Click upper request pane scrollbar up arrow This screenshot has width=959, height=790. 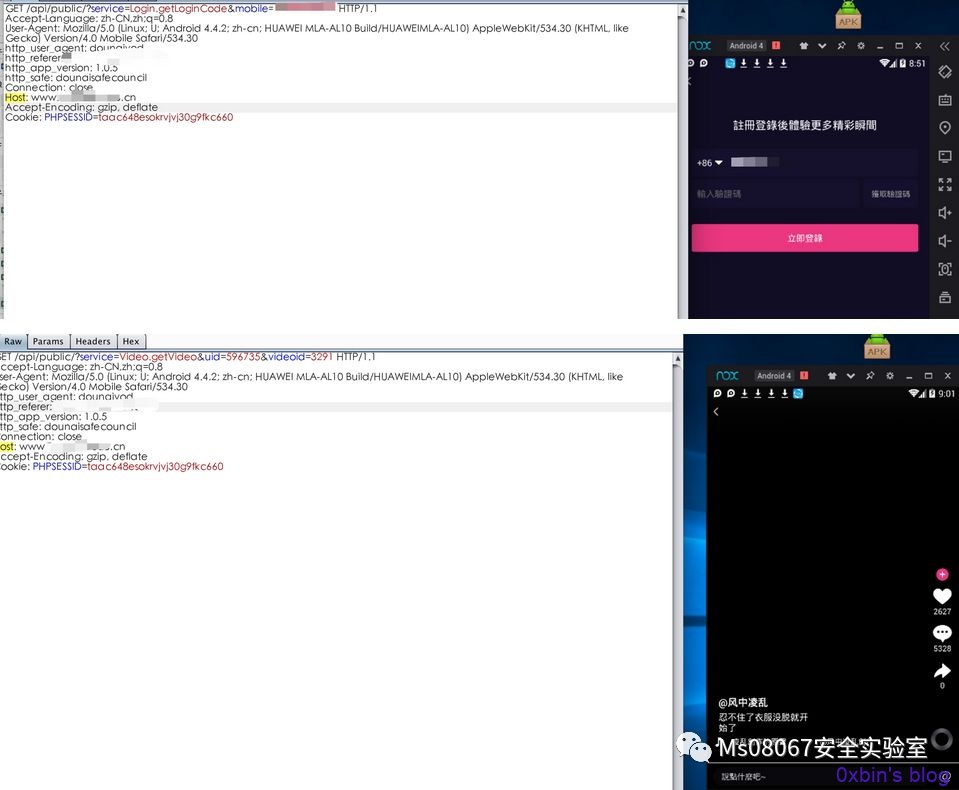tap(683, 10)
